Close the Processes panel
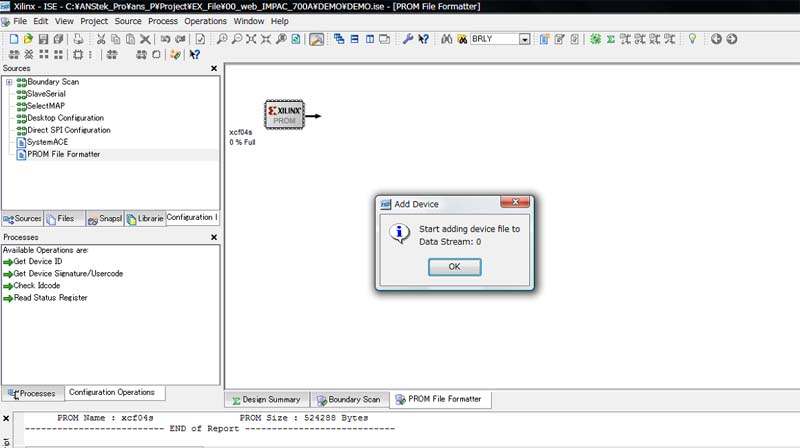This screenshot has width=800, height=448. [214, 237]
